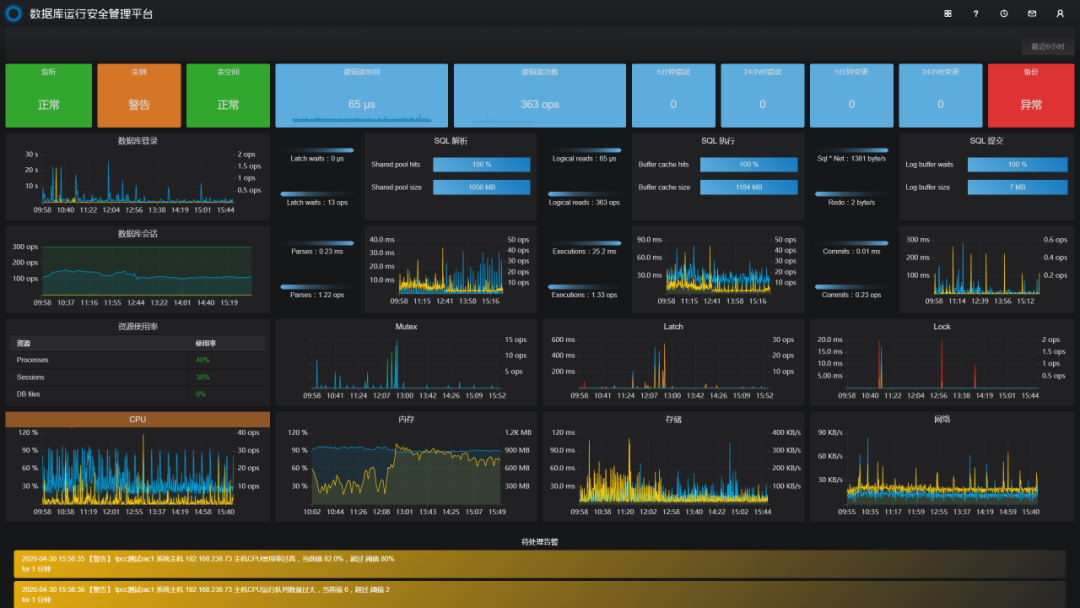Select the 363 ops logical read count card

click(540, 96)
